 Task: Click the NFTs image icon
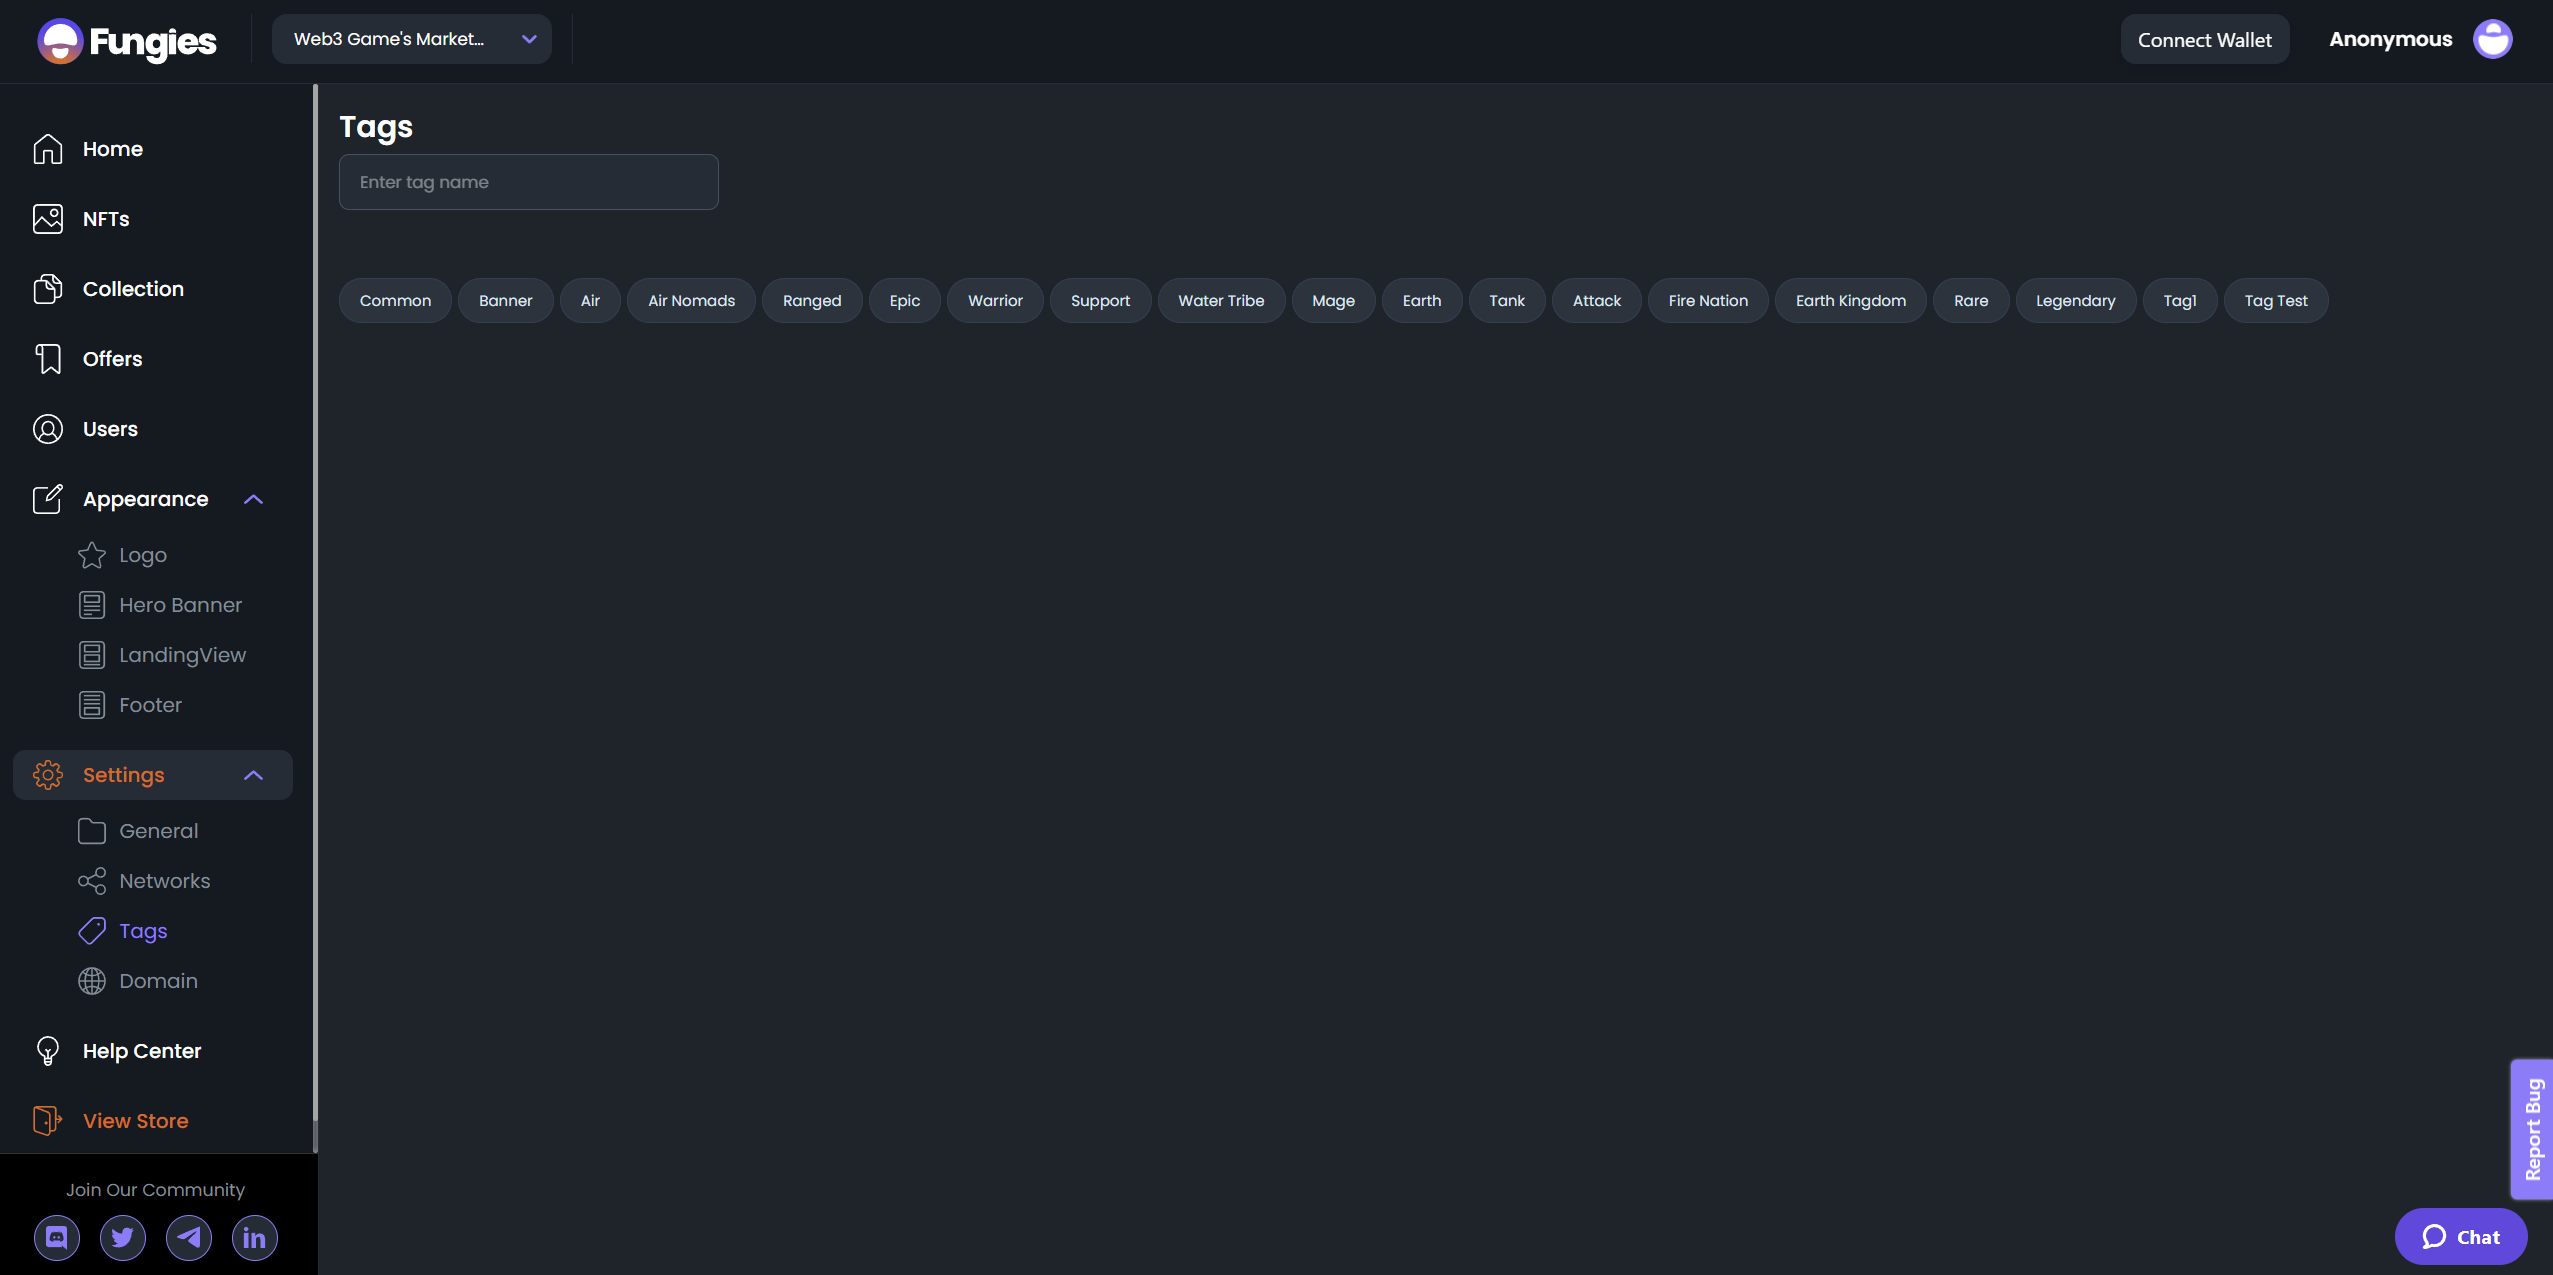pos(48,219)
